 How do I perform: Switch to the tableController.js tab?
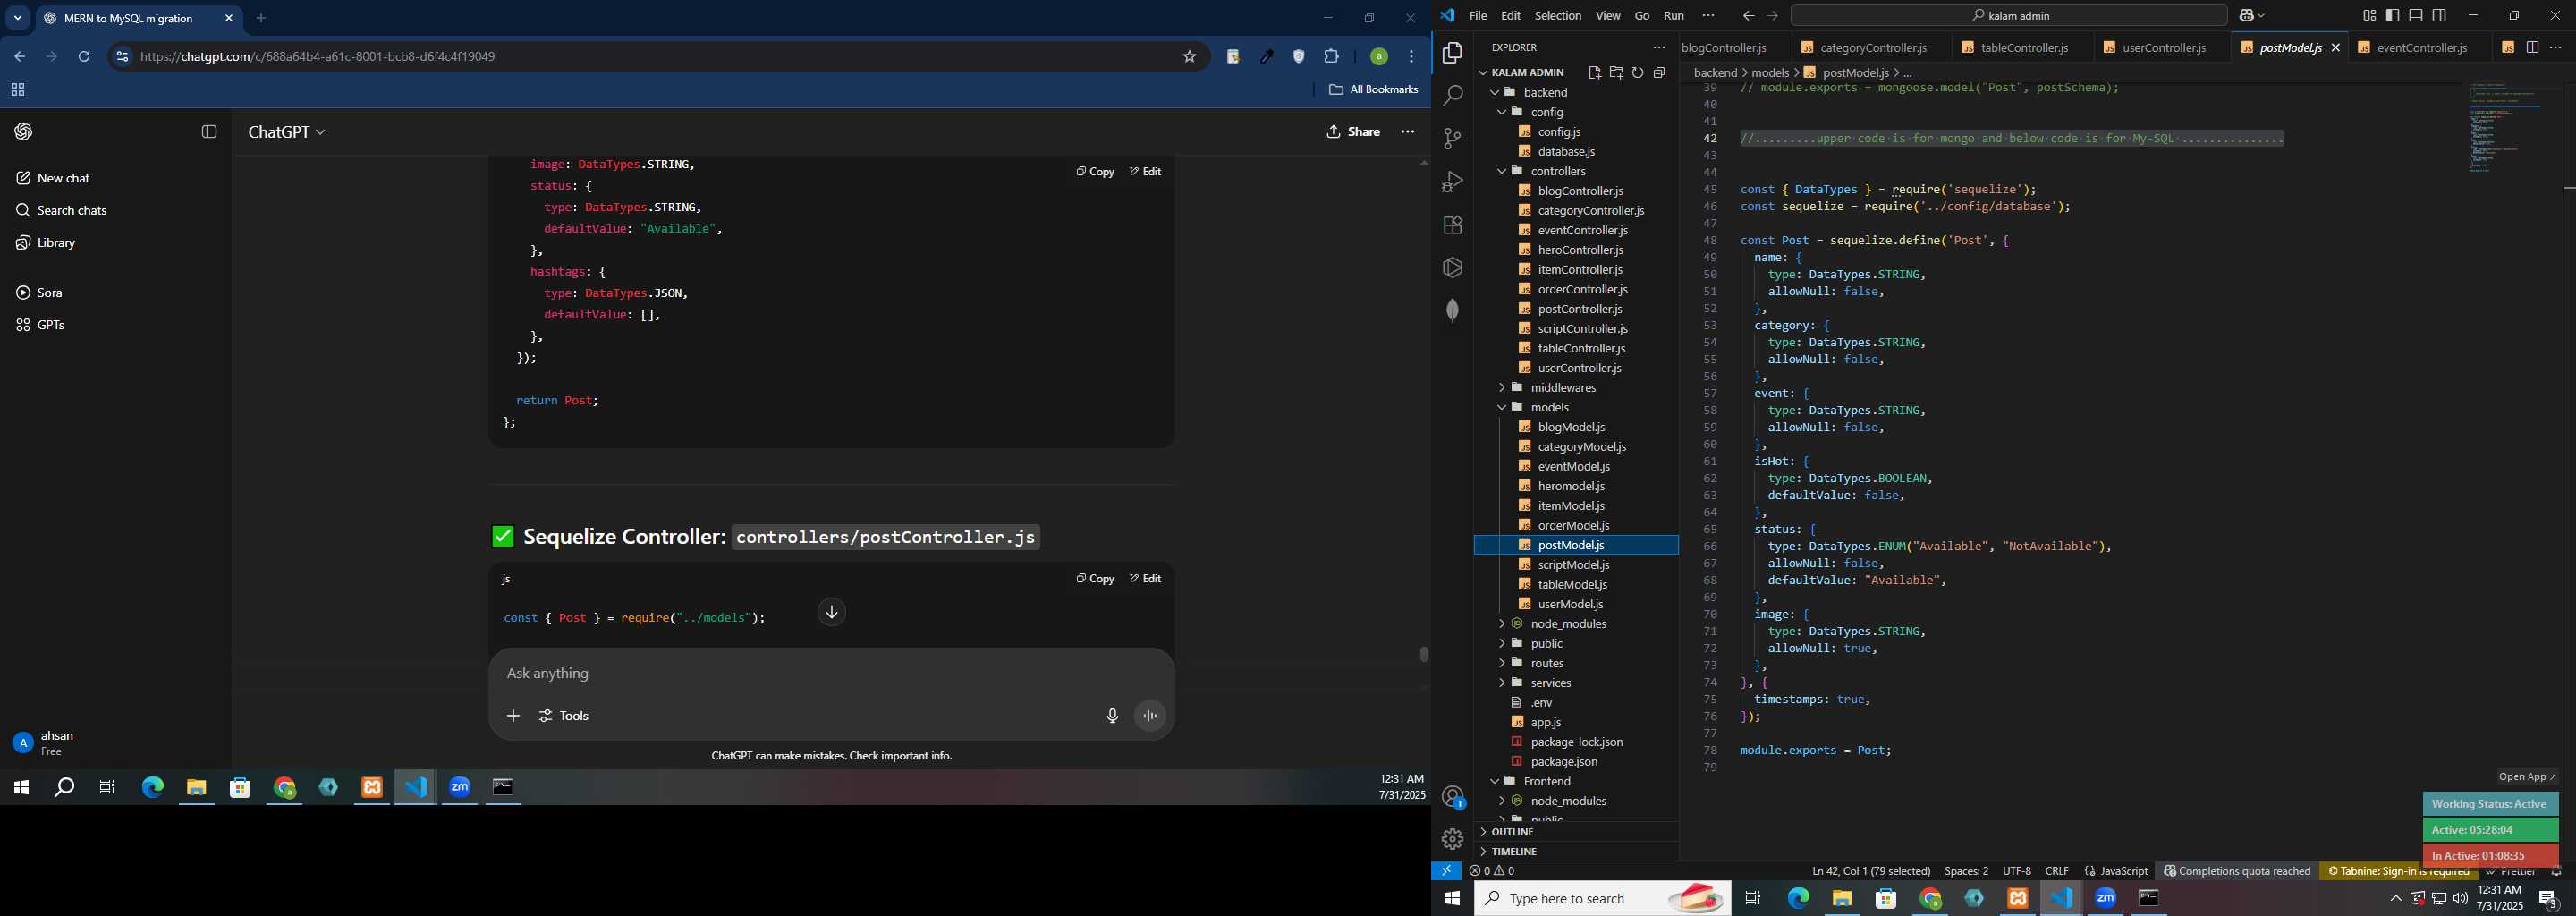coord(2023,47)
